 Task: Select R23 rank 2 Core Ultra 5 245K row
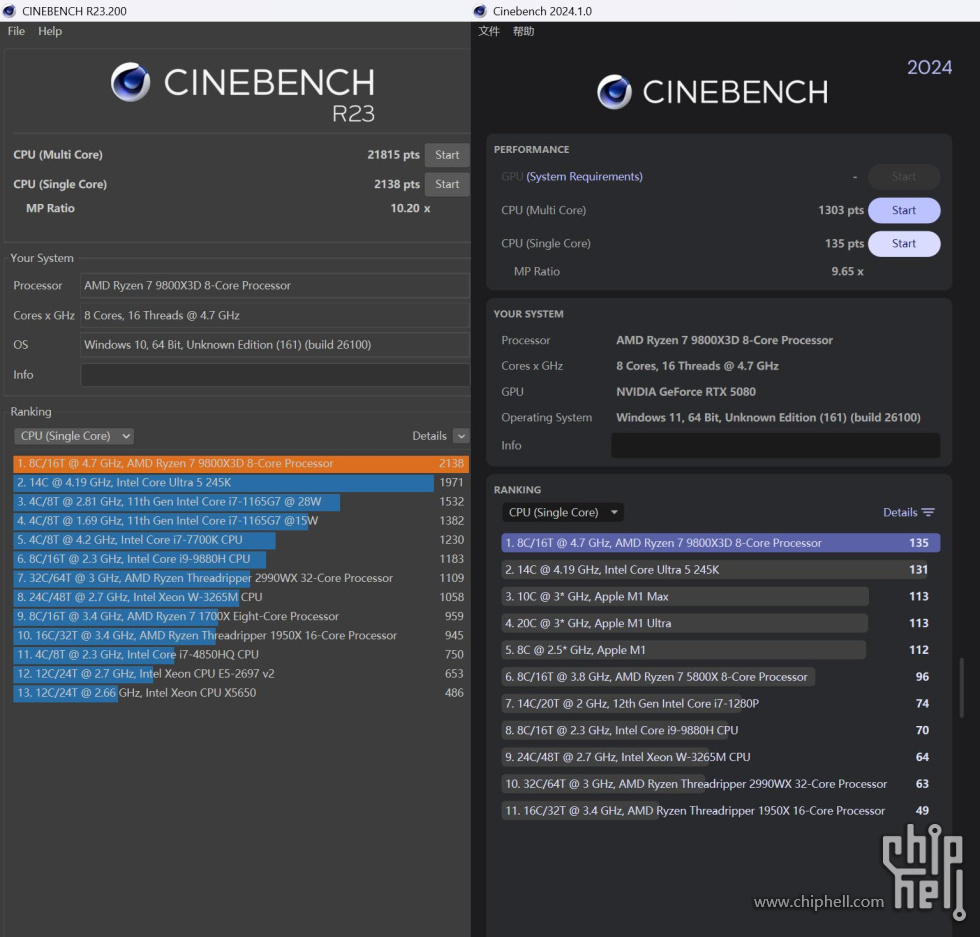(x=241, y=483)
